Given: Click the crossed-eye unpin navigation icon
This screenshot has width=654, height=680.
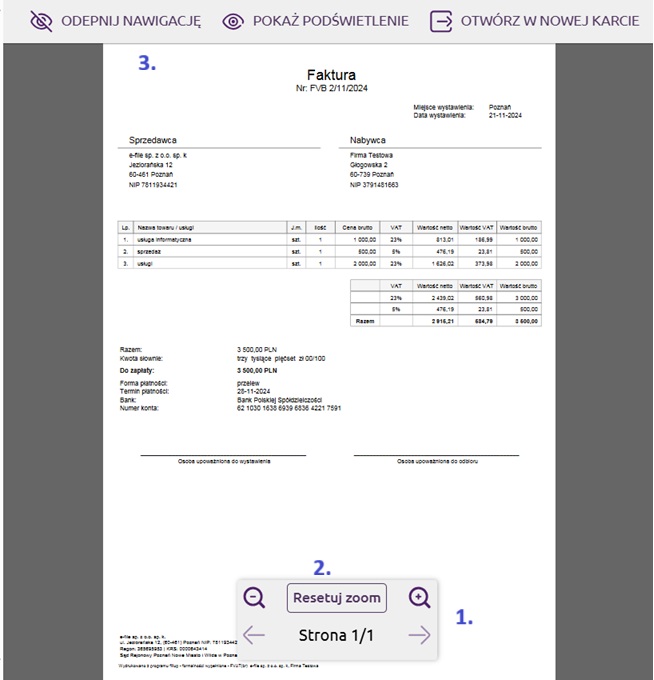Looking at the screenshot, I should pos(41,21).
